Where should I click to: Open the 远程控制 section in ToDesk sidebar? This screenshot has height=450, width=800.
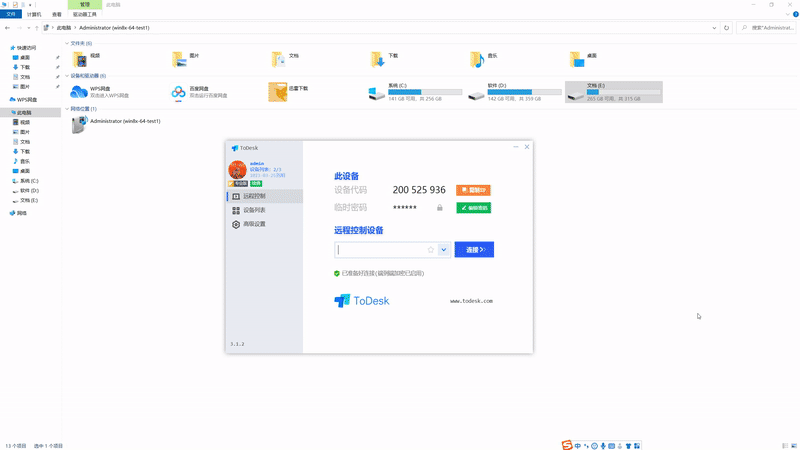(265, 196)
